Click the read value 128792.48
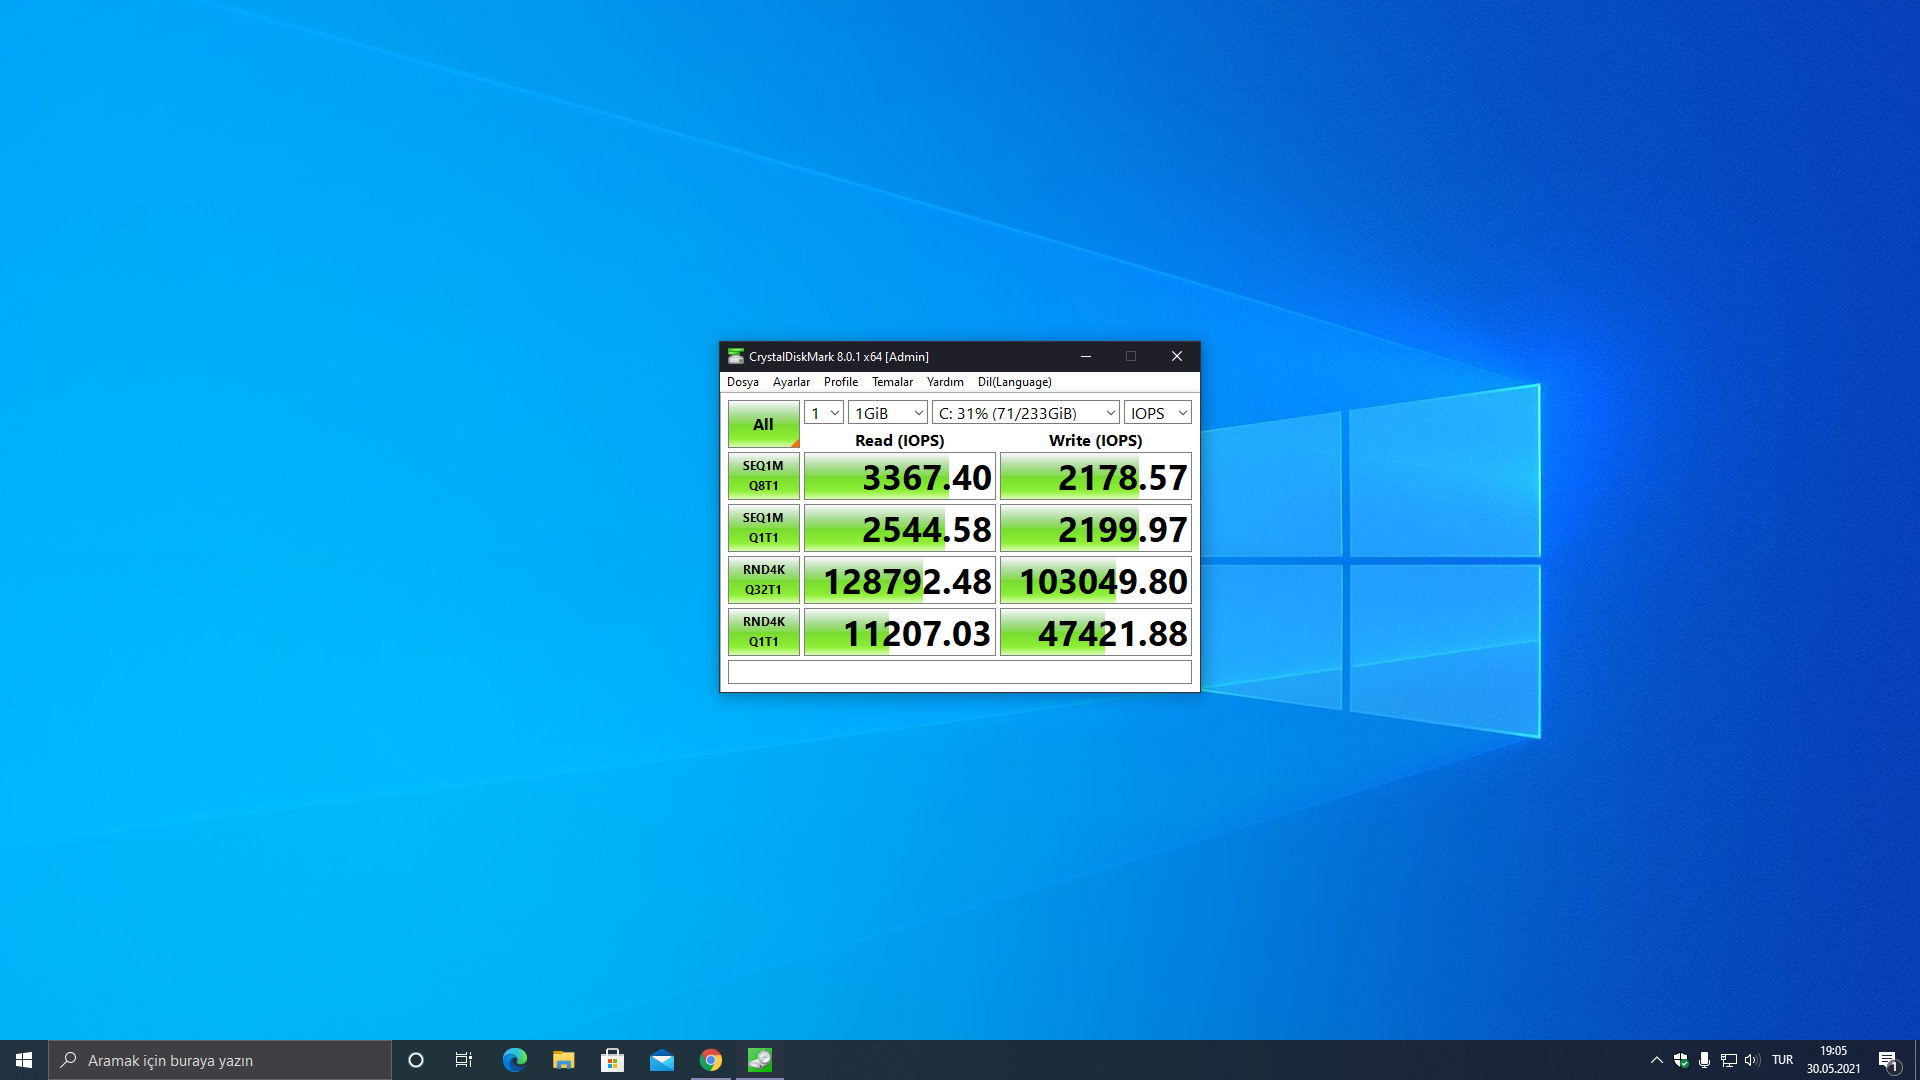The image size is (1920, 1080). (900, 581)
